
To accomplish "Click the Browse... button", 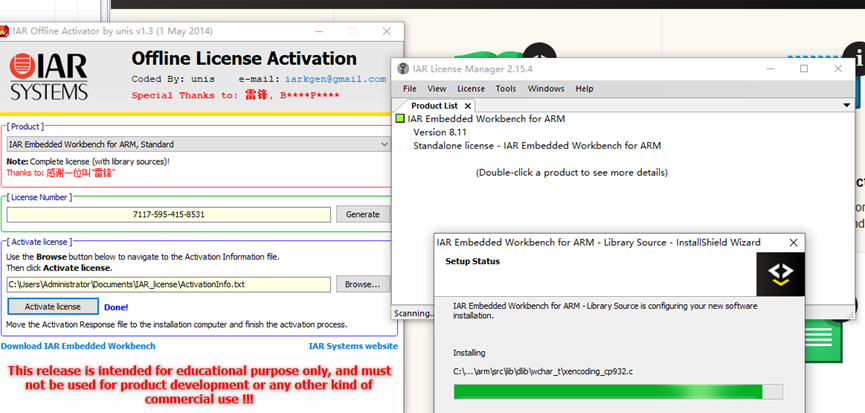I will click(362, 285).
